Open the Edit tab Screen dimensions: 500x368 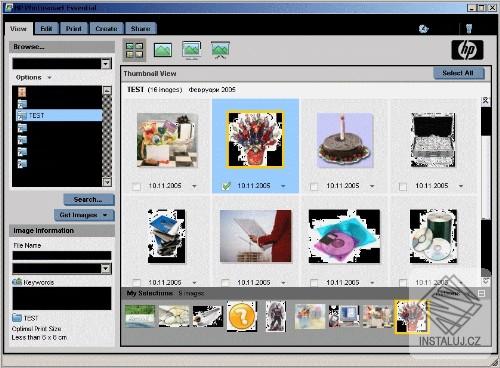(x=46, y=29)
